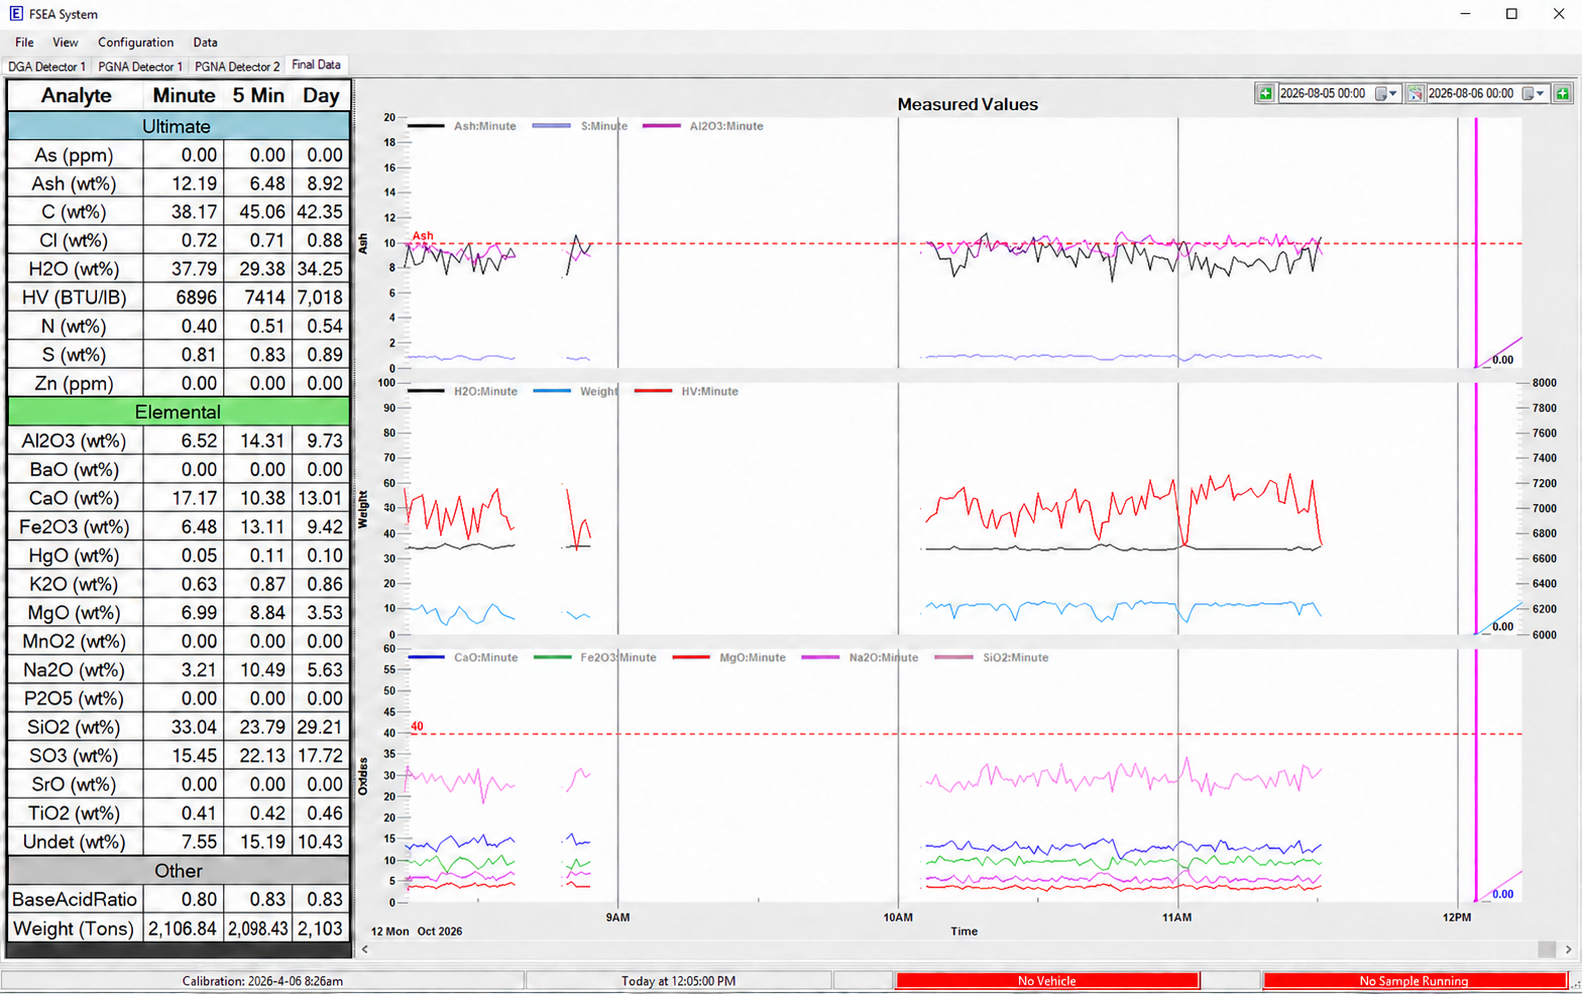The height and width of the screenshot is (994, 1582).
Task: Switch to the PGNA Detector 2 tab
Action: [237, 66]
